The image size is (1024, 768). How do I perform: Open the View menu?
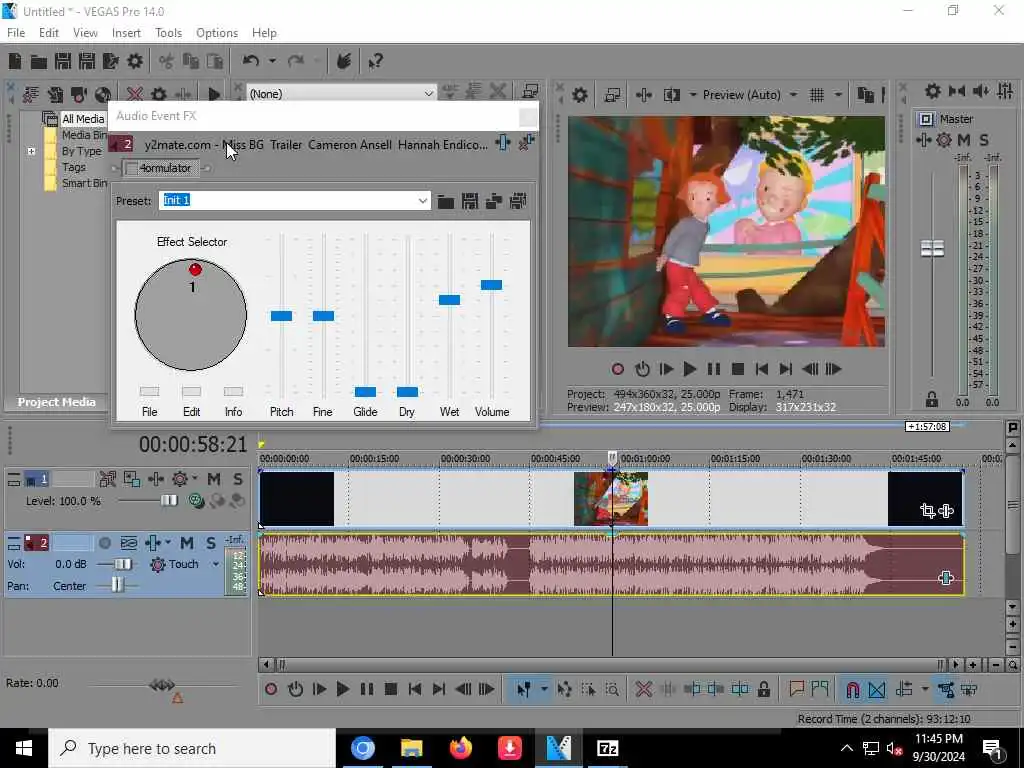(85, 33)
